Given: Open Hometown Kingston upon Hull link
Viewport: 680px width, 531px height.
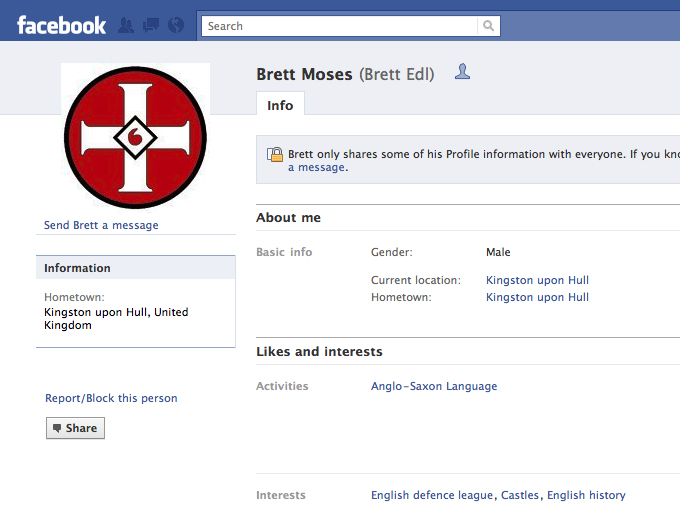Looking at the screenshot, I should pyautogui.click(x=537, y=297).
